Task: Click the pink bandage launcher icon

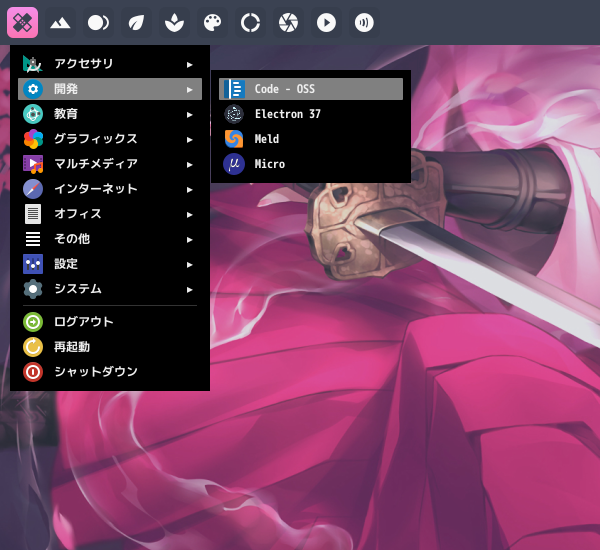Action: (23, 23)
